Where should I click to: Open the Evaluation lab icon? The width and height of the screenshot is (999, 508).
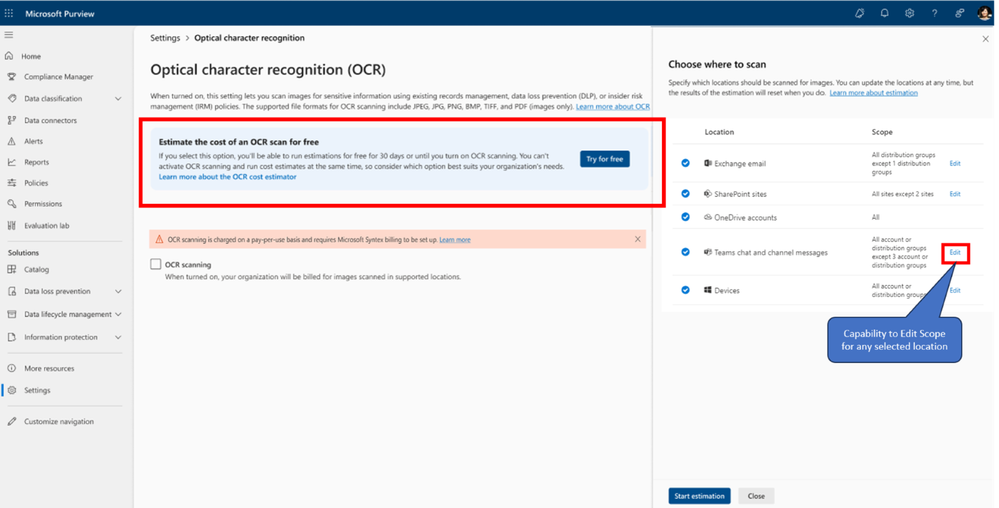click(11, 225)
